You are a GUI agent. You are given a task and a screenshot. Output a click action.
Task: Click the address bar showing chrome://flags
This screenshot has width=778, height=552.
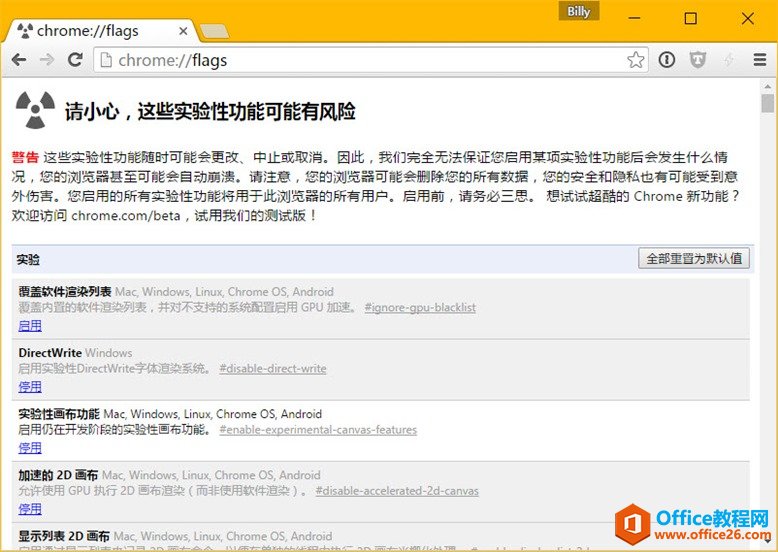[371, 60]
